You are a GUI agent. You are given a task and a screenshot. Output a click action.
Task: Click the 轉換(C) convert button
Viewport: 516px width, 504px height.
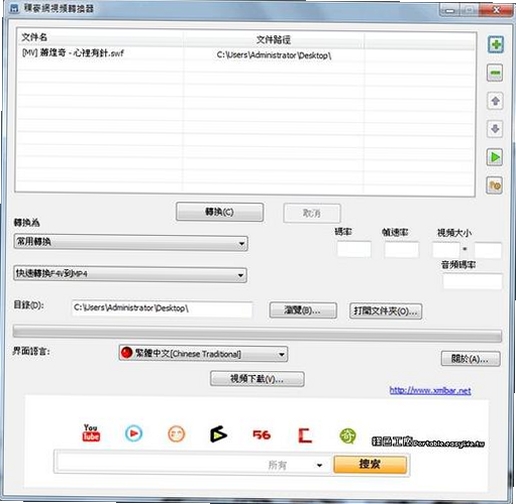(220, 212)
